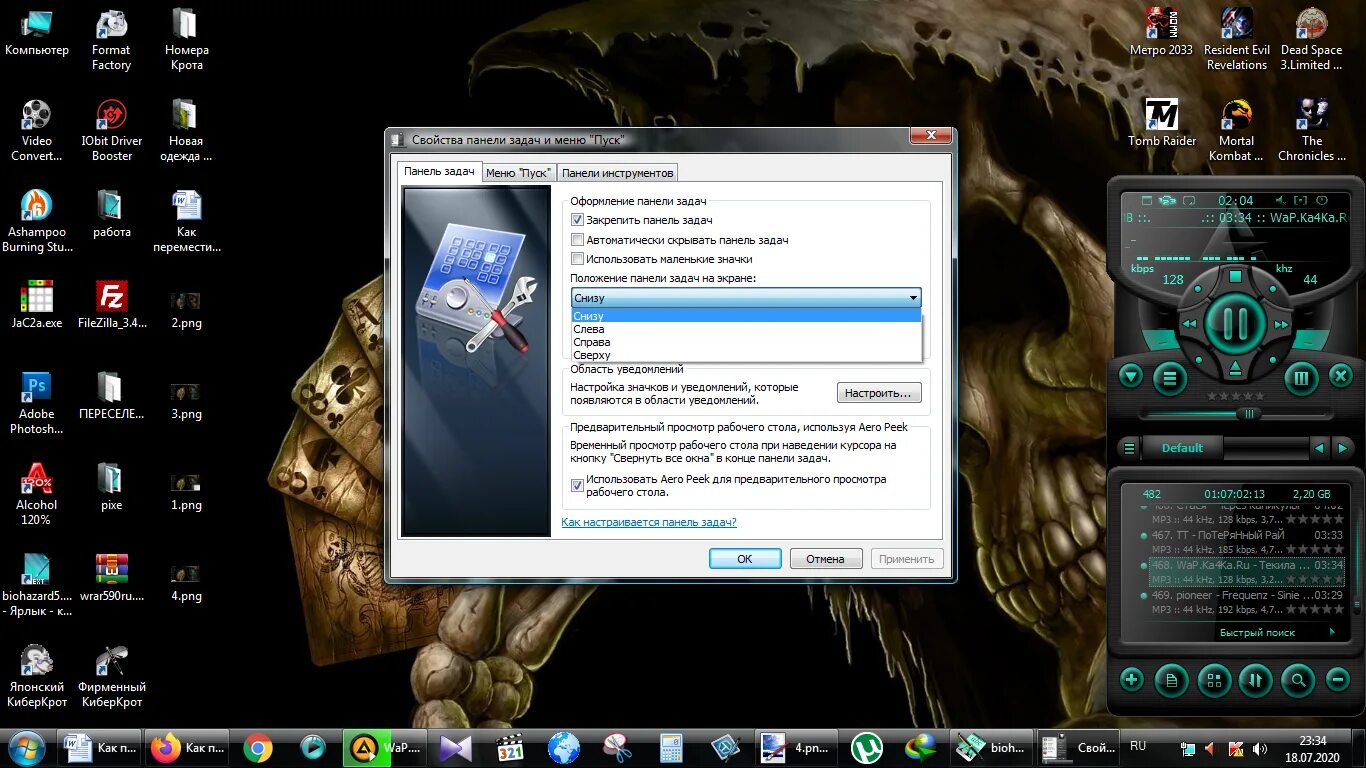Enable Автоматически скрывать панель задач
This screenshot has height=768, width=1366.
tap(577, 240)
